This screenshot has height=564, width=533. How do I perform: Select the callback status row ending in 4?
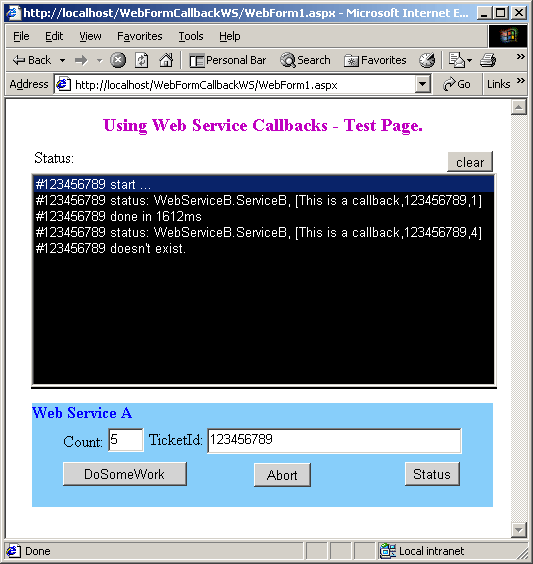pos(264,232)
